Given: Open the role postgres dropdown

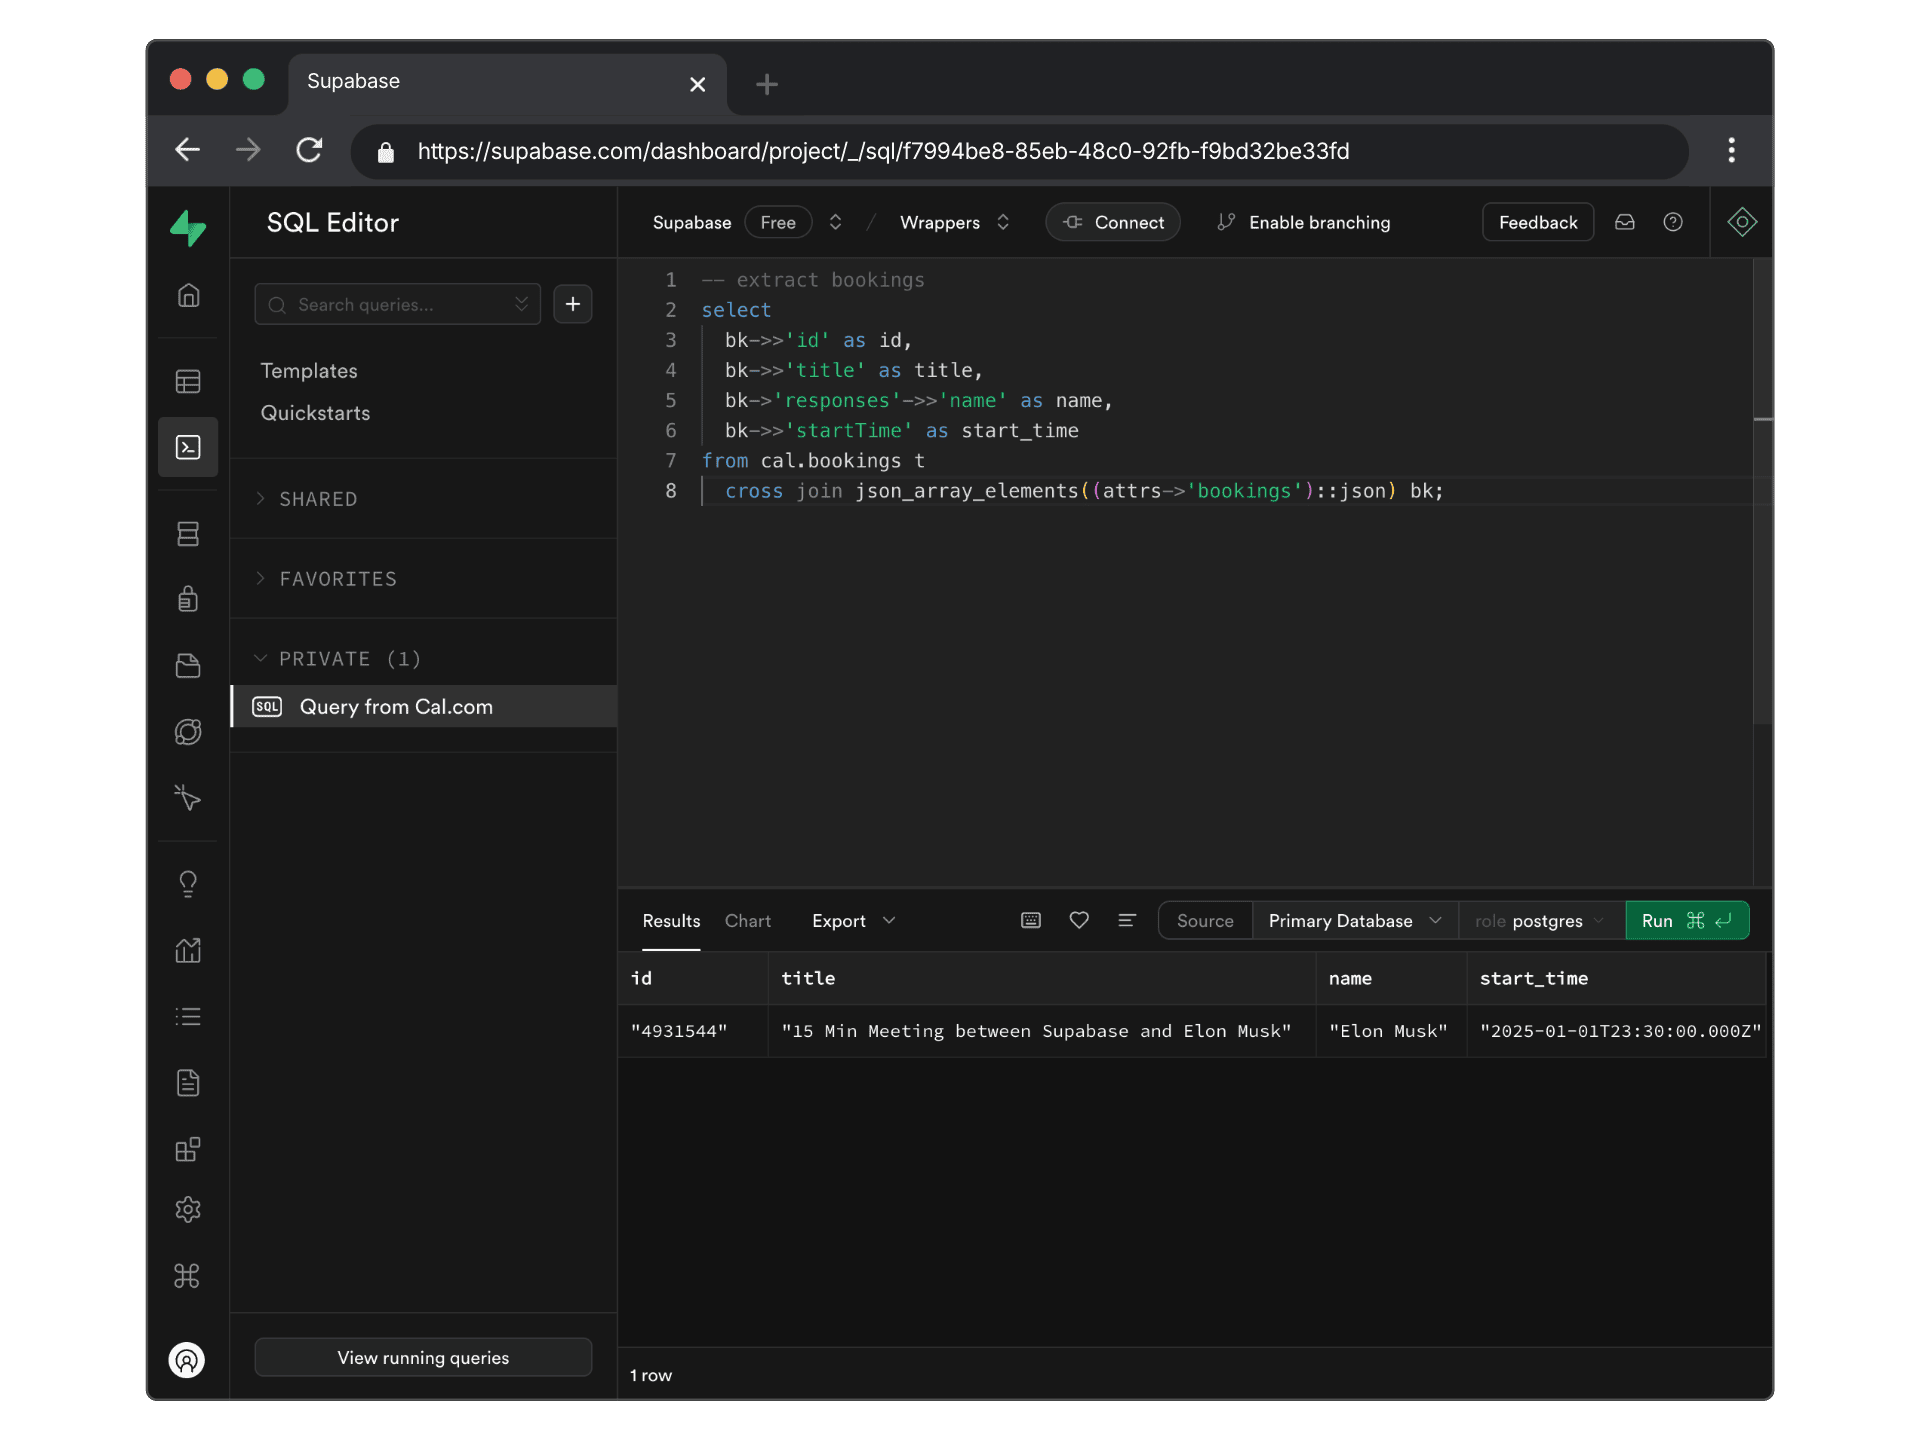Looking at the screenshot, I should pyautogui.click(x=1541, y=921).
